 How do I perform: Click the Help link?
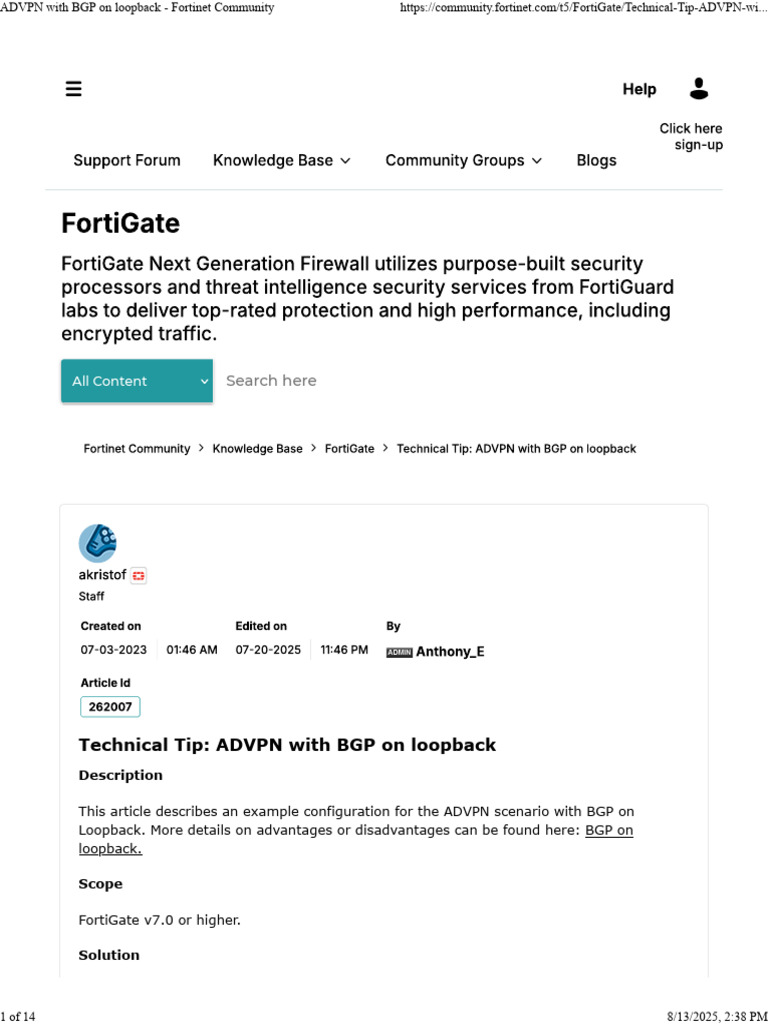click(x=639, y=89)
